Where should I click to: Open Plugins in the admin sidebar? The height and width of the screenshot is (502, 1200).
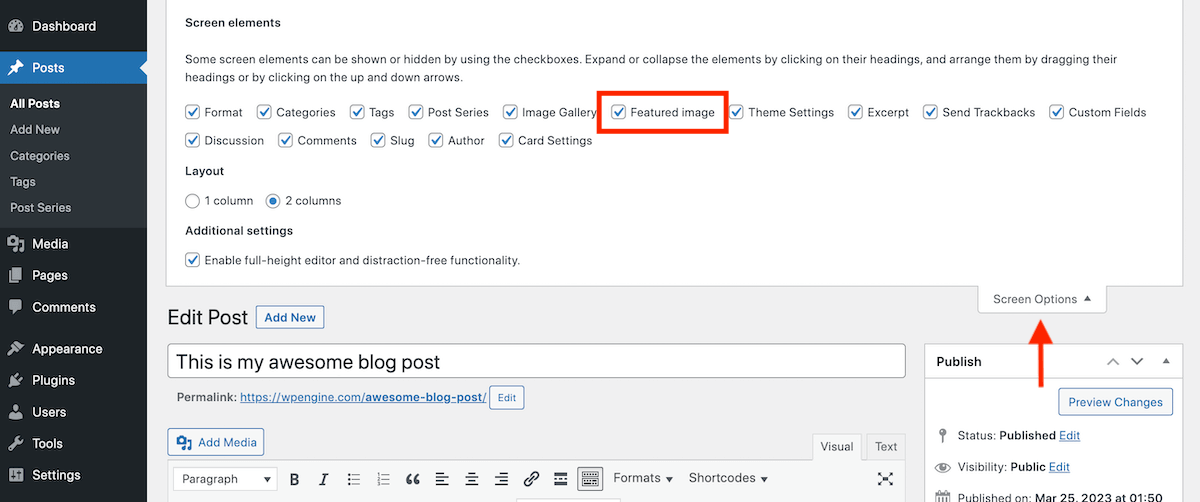coord(53,380)
